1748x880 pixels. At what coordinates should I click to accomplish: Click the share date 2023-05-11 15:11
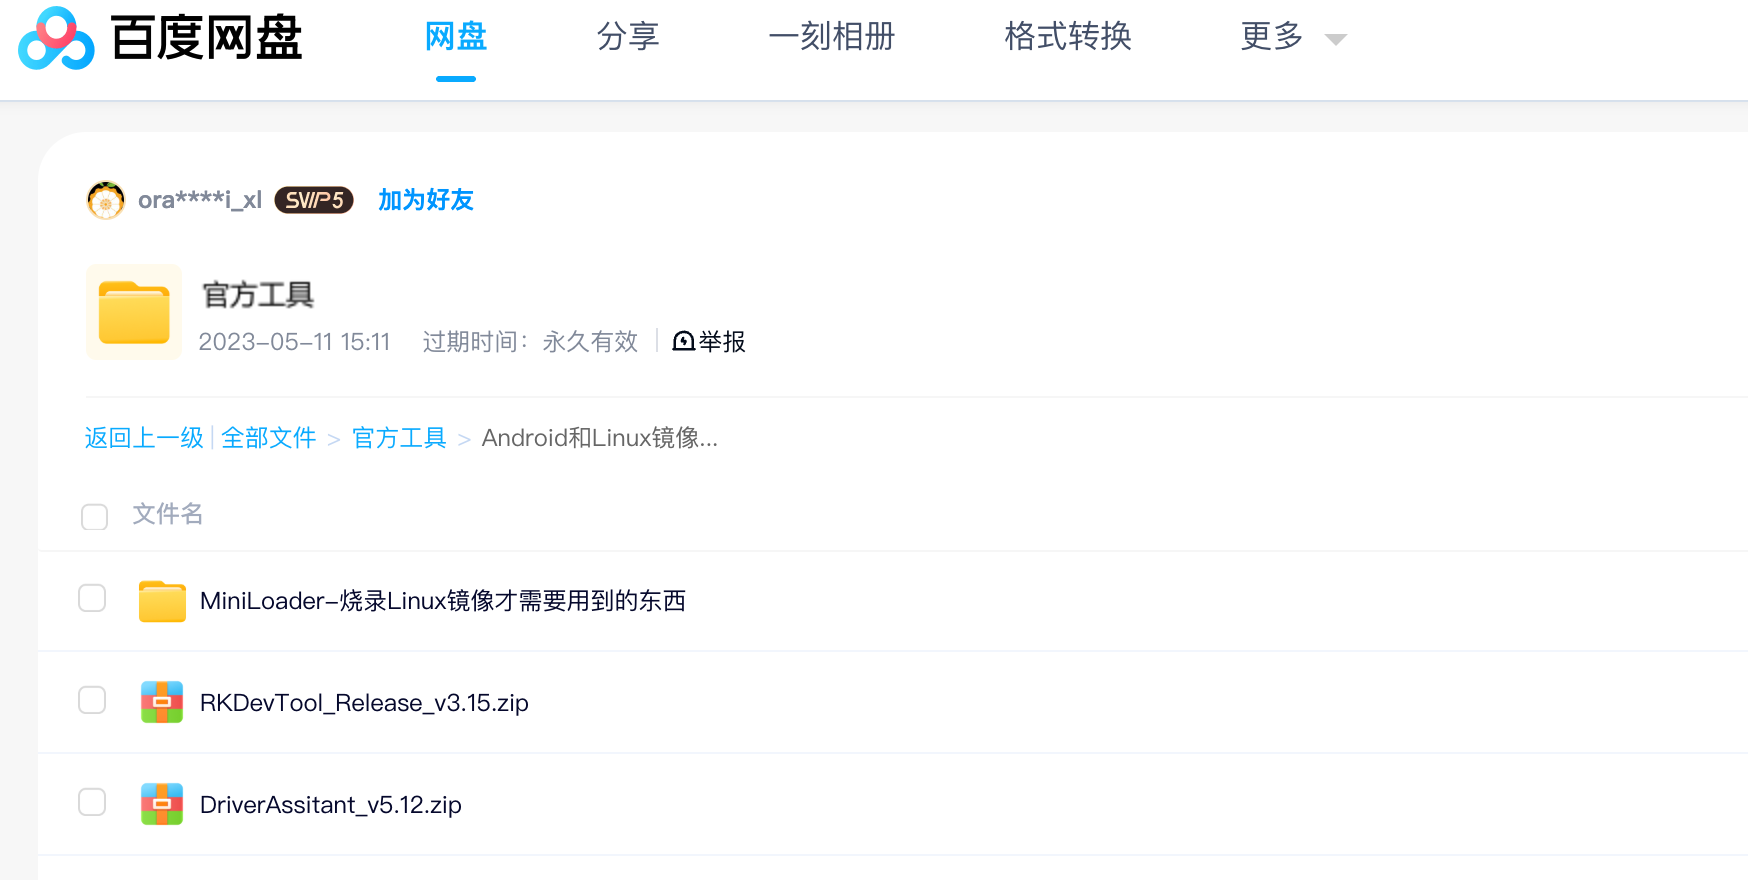point(294,342)
